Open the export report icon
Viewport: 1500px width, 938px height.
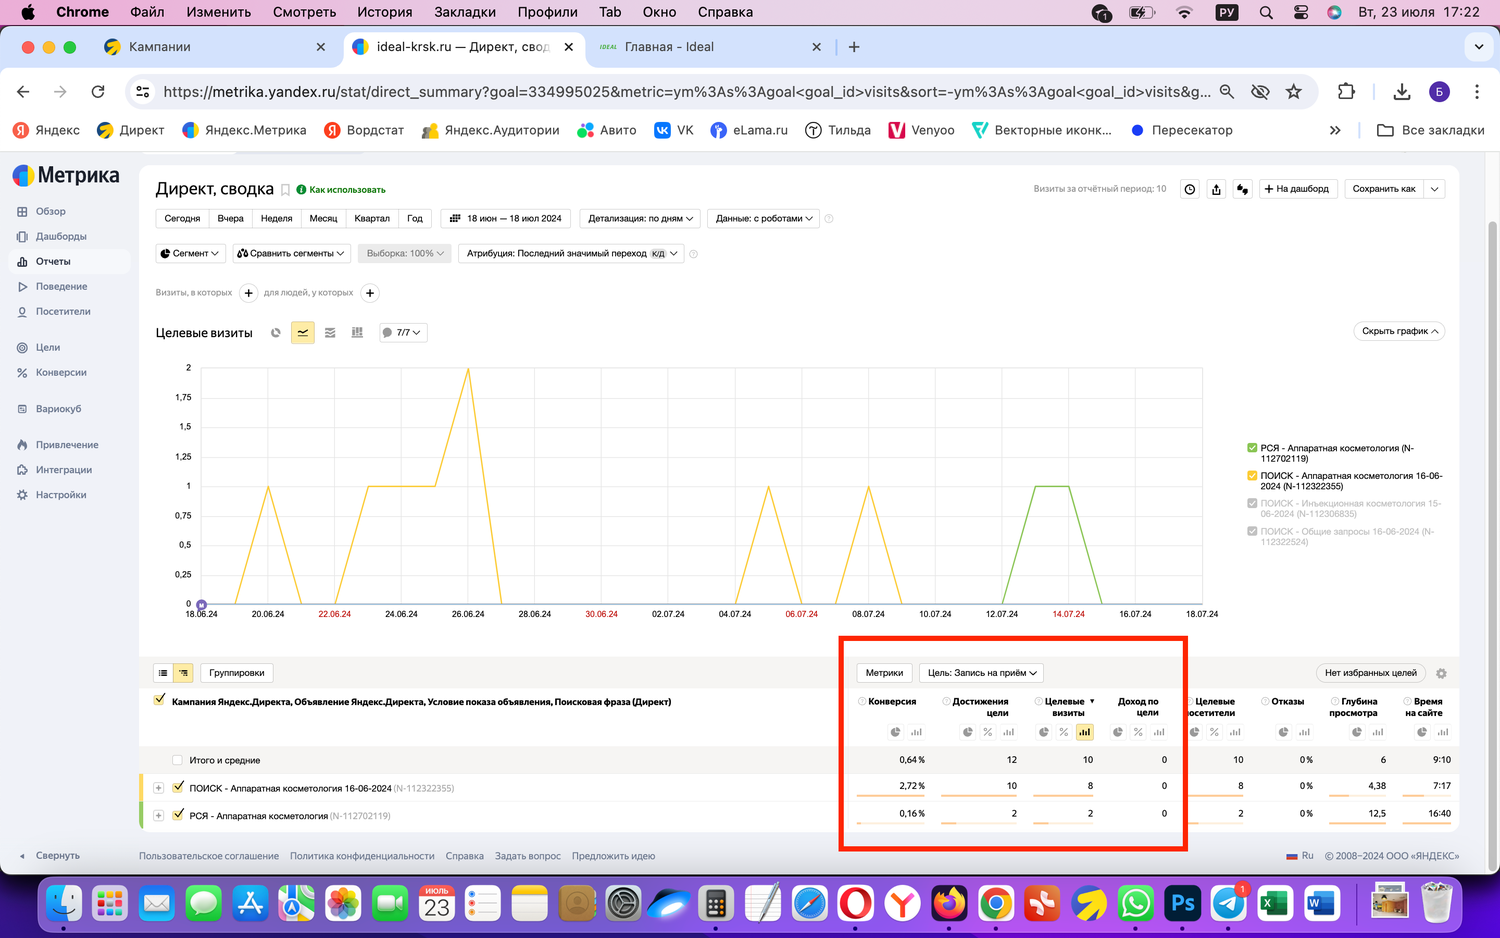click(1216, 189)
